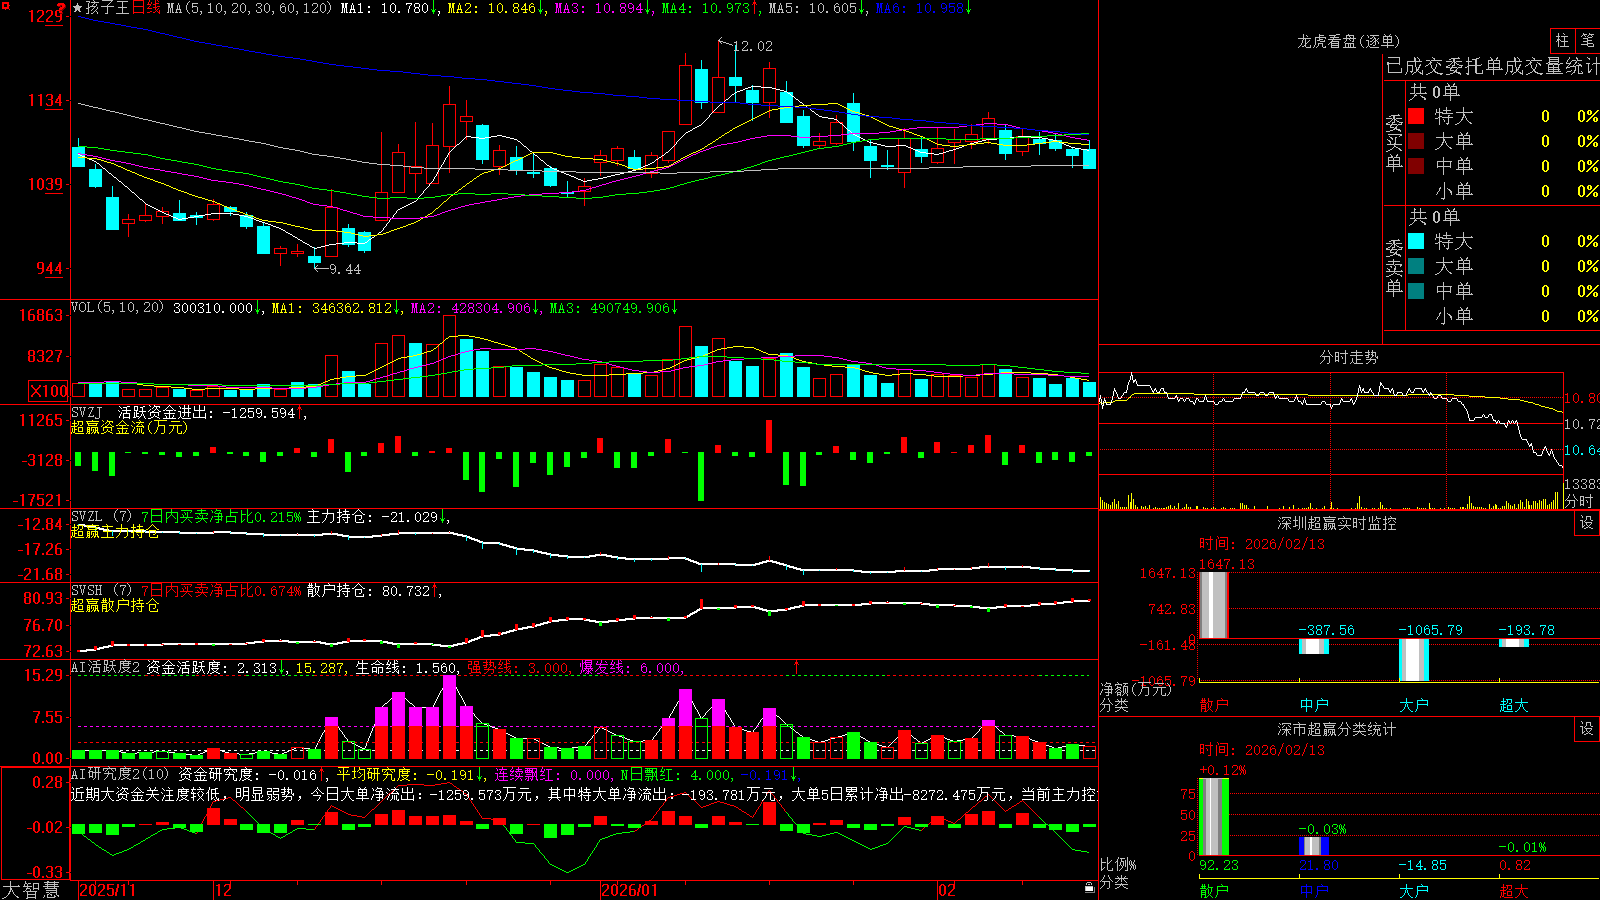Click the 超赢散户持仓 label
The height and width of the screenshot is (900, 1600).
[115, 606]
